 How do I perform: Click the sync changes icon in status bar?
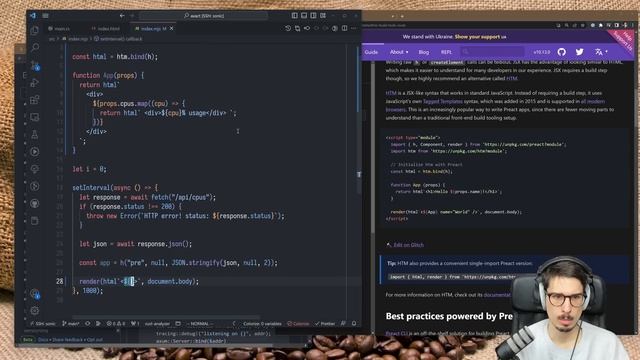point(87,324)
